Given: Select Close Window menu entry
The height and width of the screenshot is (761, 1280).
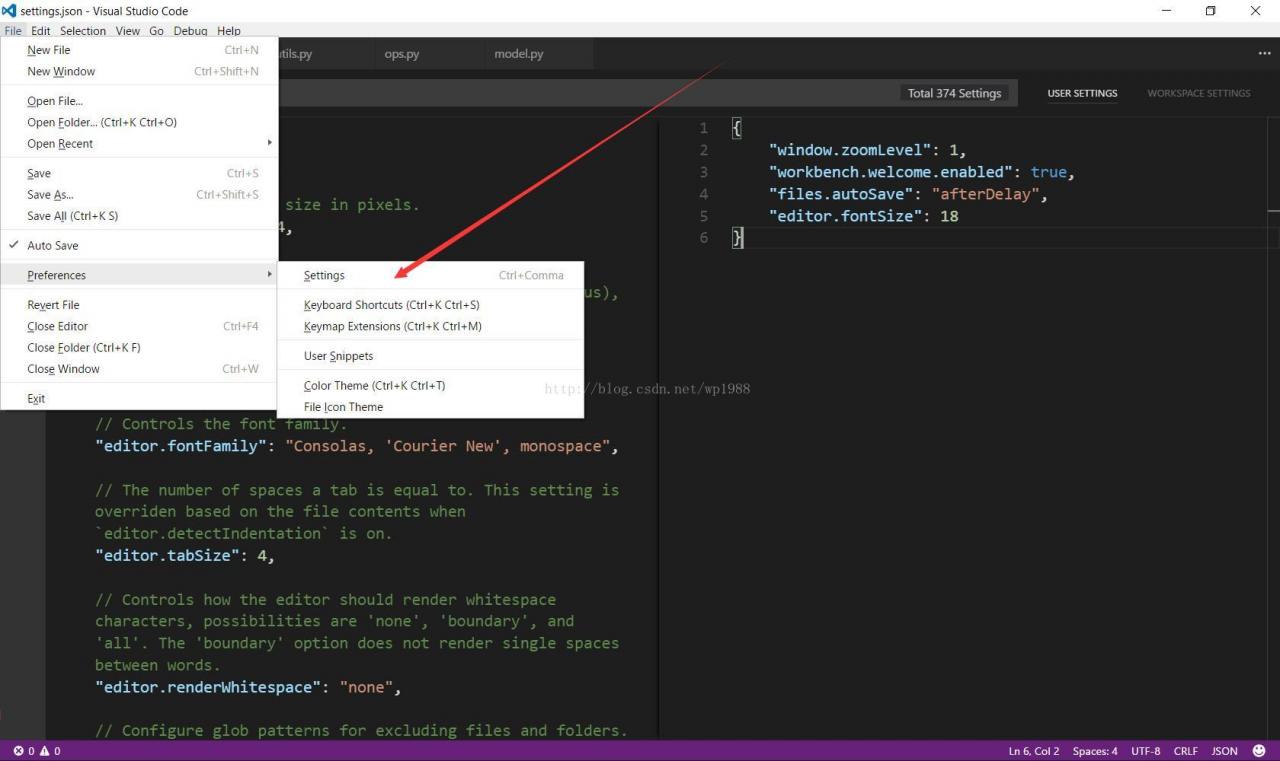Looking at the screenshot, I should click(x=139, y=369).
